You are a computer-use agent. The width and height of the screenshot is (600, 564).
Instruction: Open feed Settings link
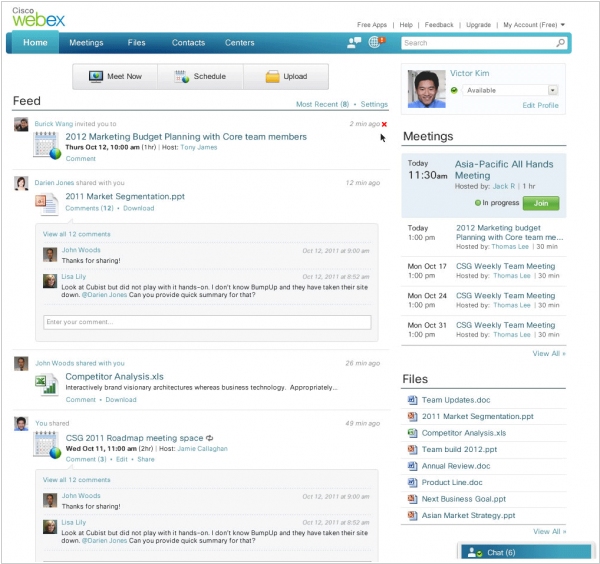click(374, 104)
